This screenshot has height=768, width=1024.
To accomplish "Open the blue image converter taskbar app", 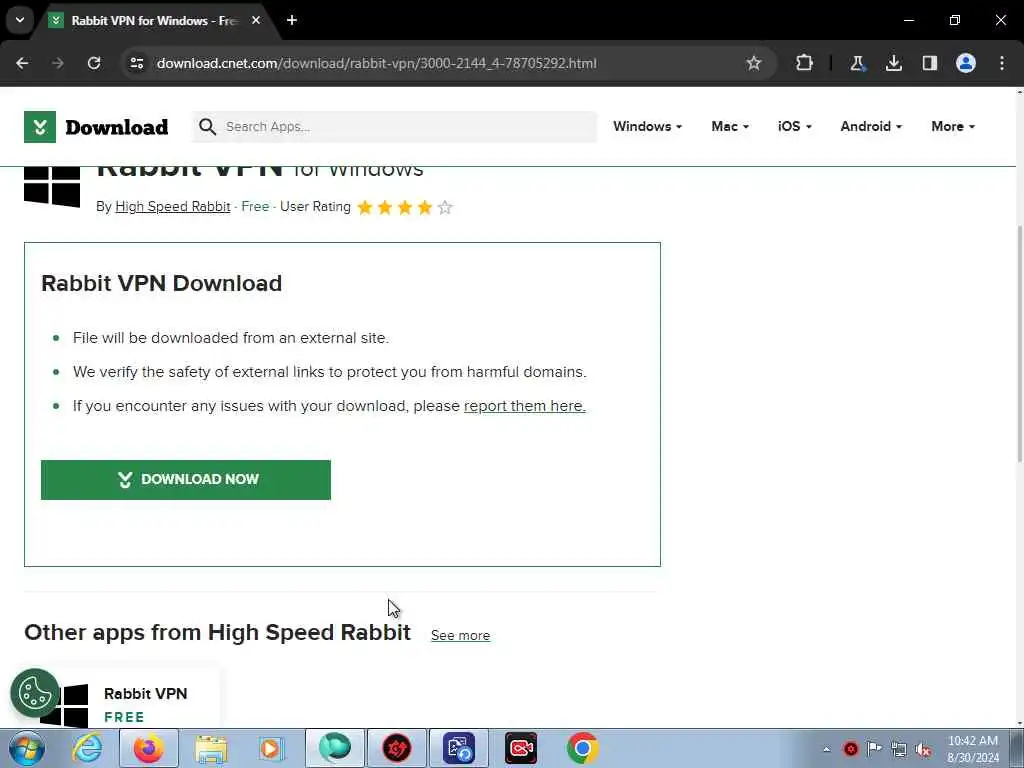I will click(x=458, y=748).
